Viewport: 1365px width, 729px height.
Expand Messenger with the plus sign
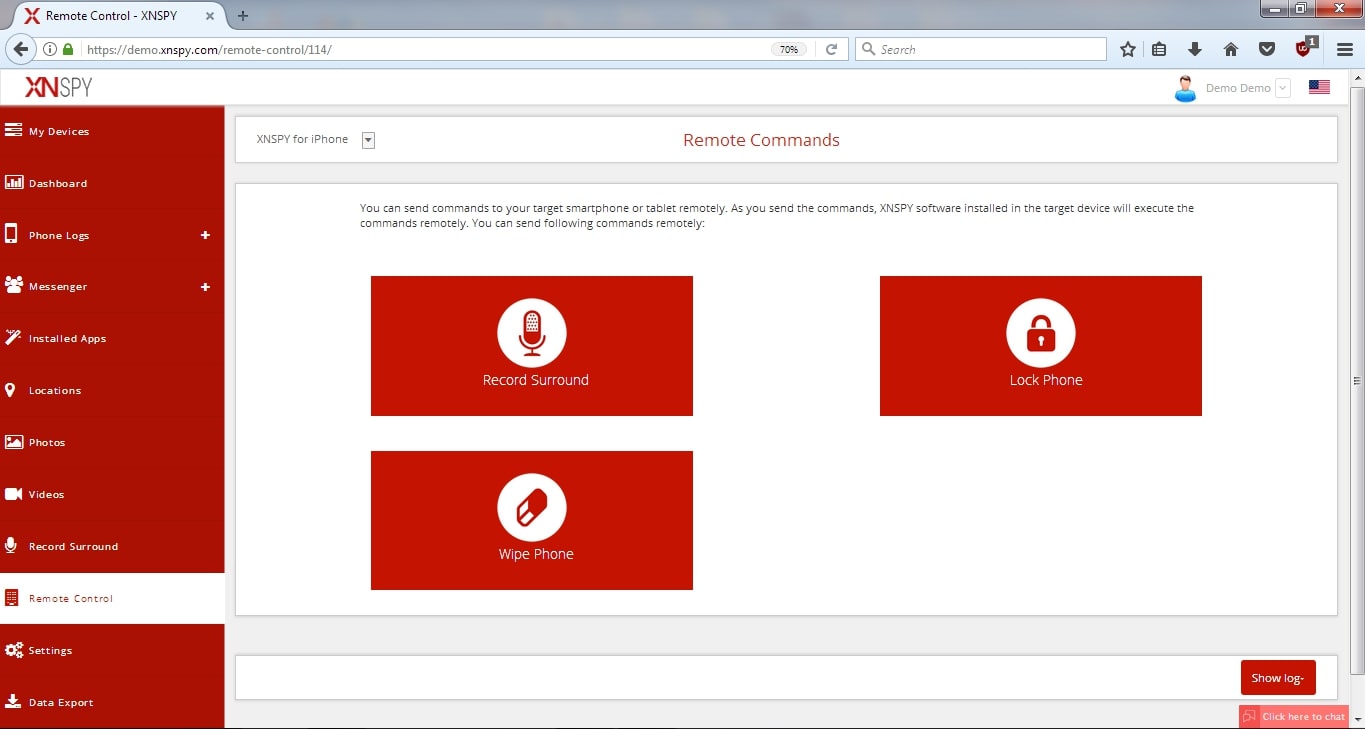coord(205,287)
